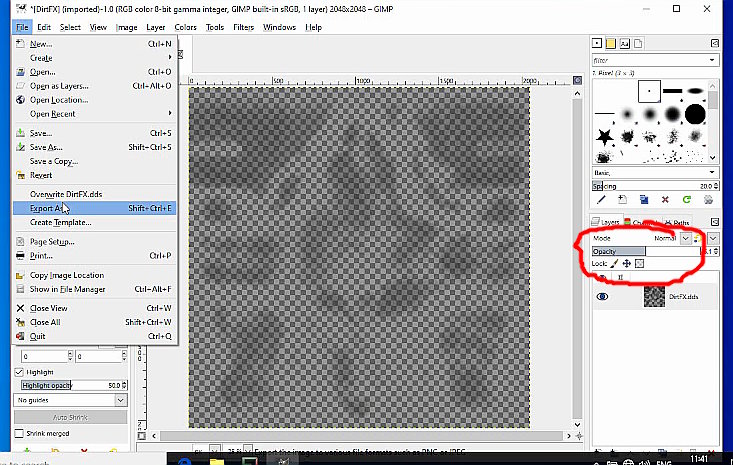
Task: Click the edit brush pencil icon
Action: coord(601,200)
